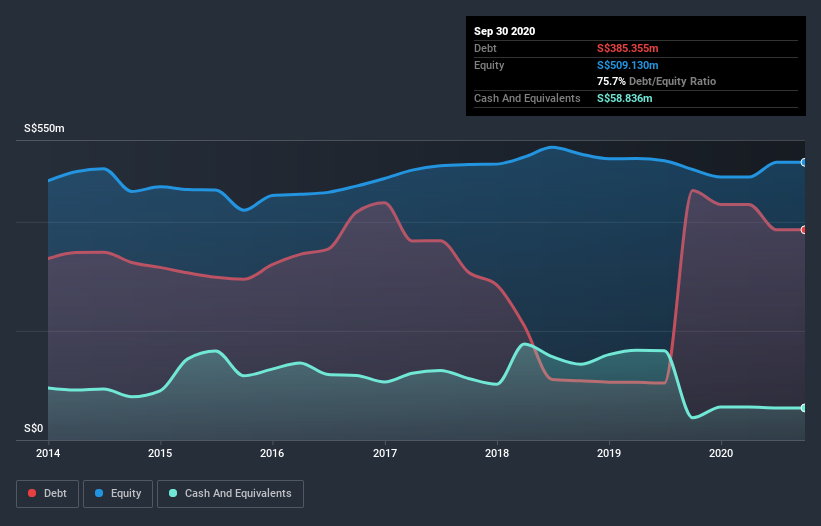Click the Debt row label in tooltip
This screenshot has height=526, width=821.
coord(485,48)
